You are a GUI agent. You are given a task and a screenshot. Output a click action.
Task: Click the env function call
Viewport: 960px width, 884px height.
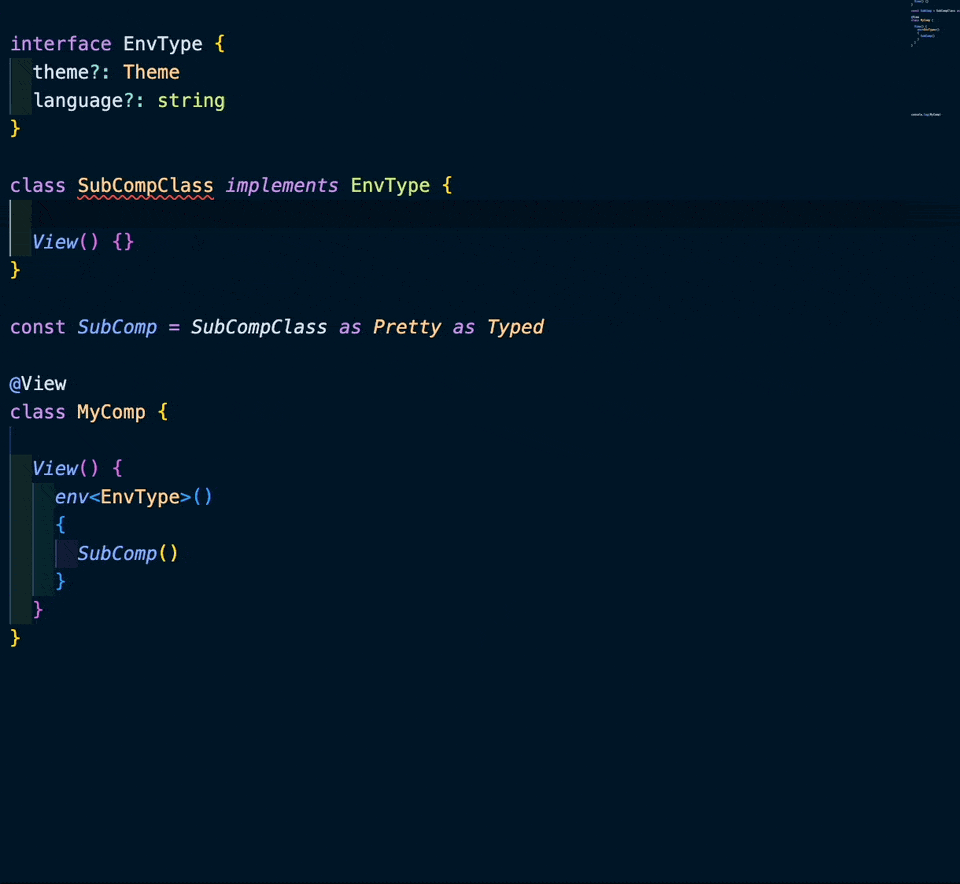point(72,497)
